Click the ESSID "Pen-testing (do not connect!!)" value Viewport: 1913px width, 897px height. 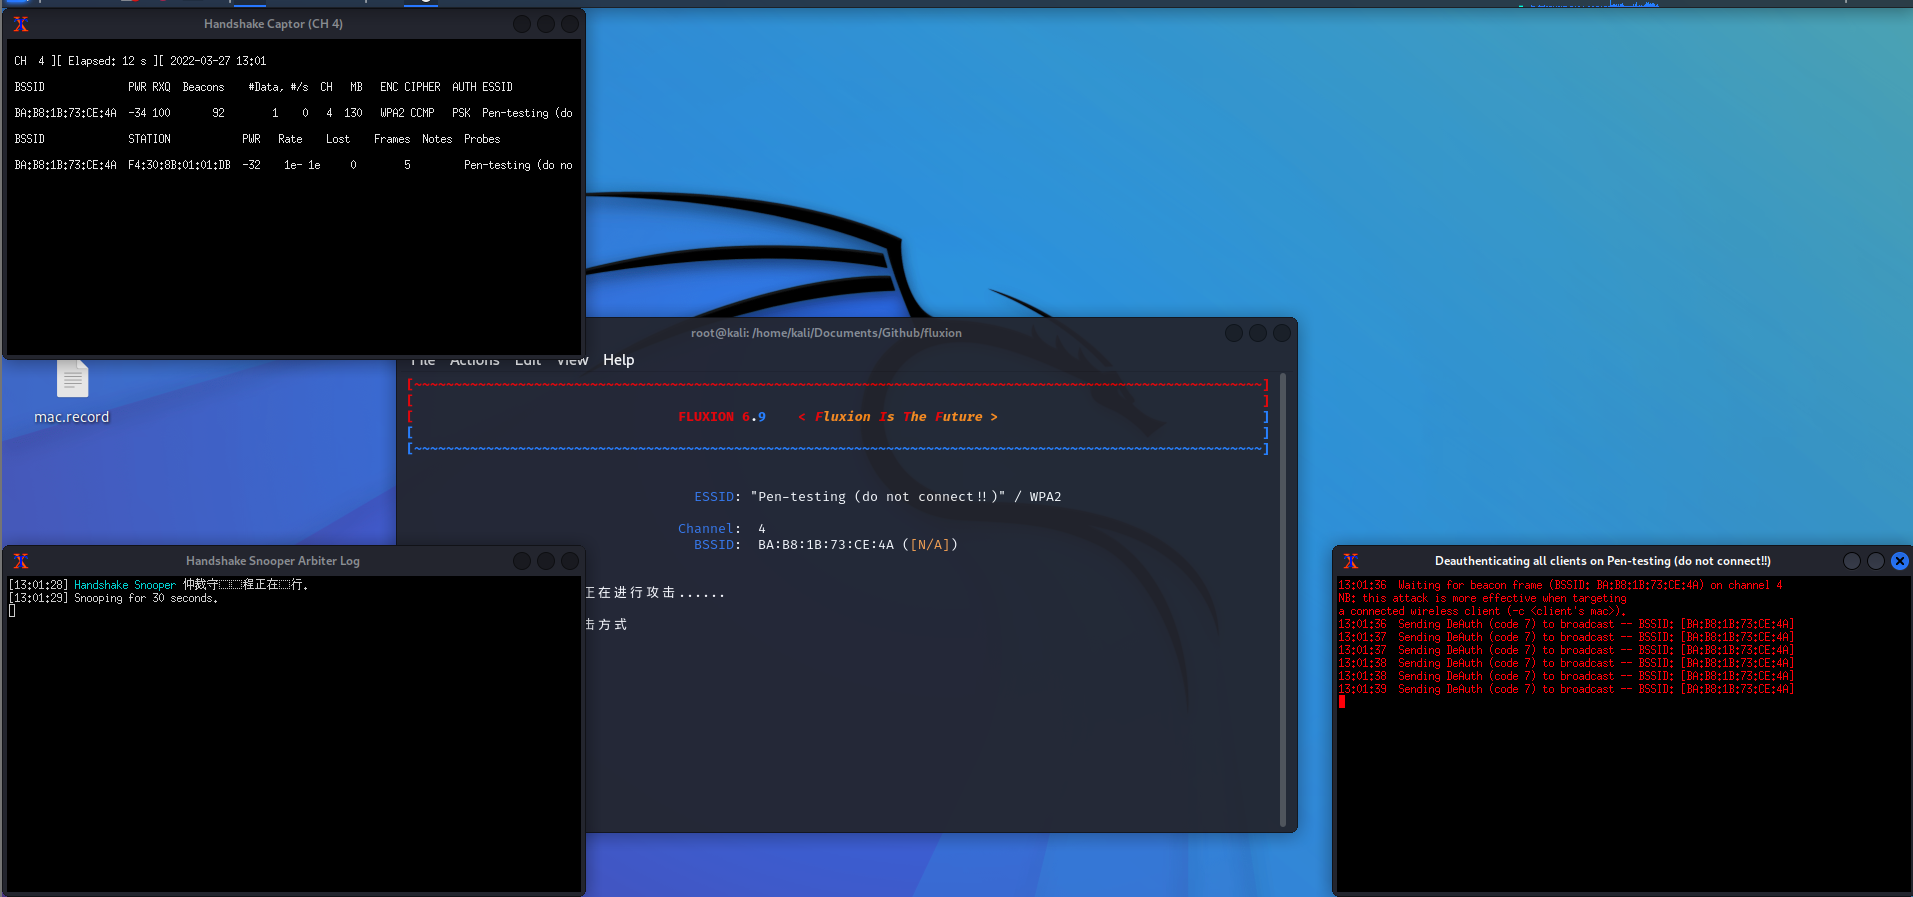(878, 497)
